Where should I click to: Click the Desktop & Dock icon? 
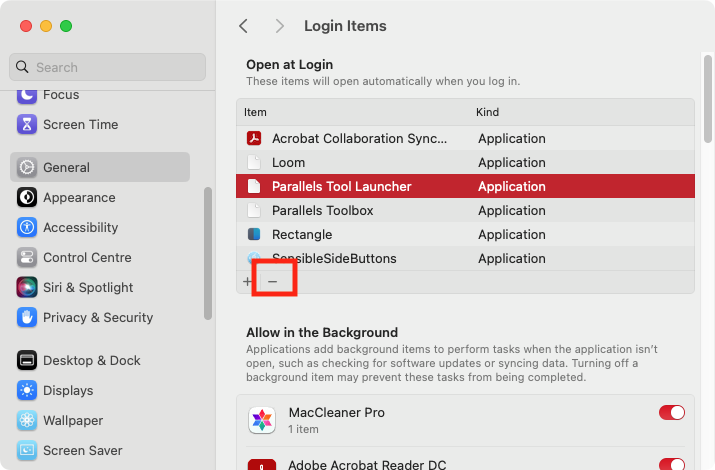(x=27, y=360)
